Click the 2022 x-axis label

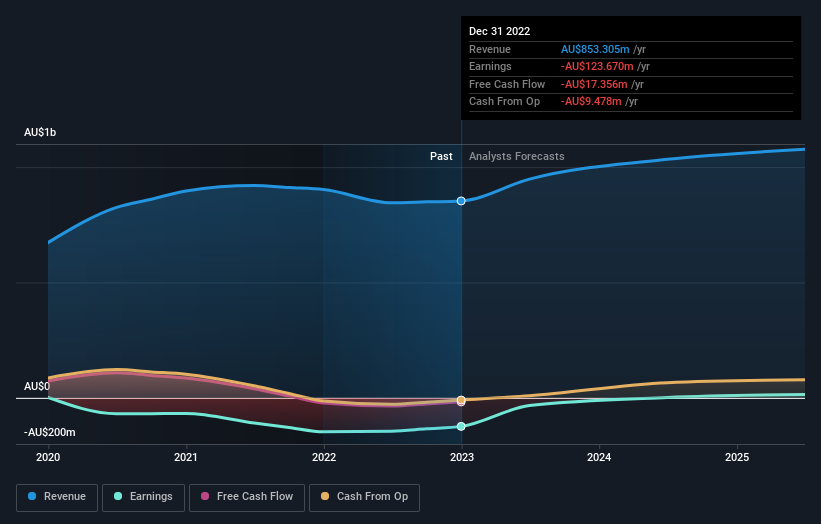click(x=324, y=458)
